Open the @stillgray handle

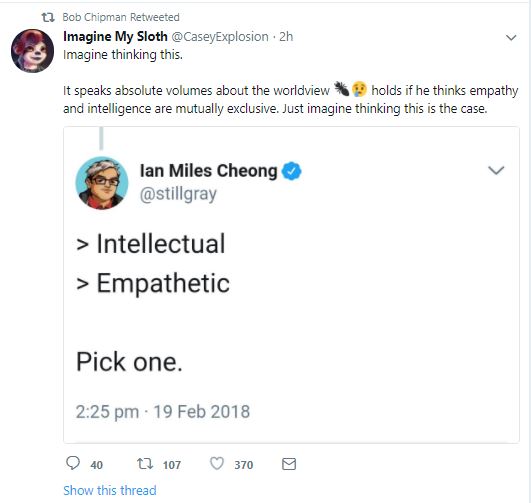[x=178, y=194]
